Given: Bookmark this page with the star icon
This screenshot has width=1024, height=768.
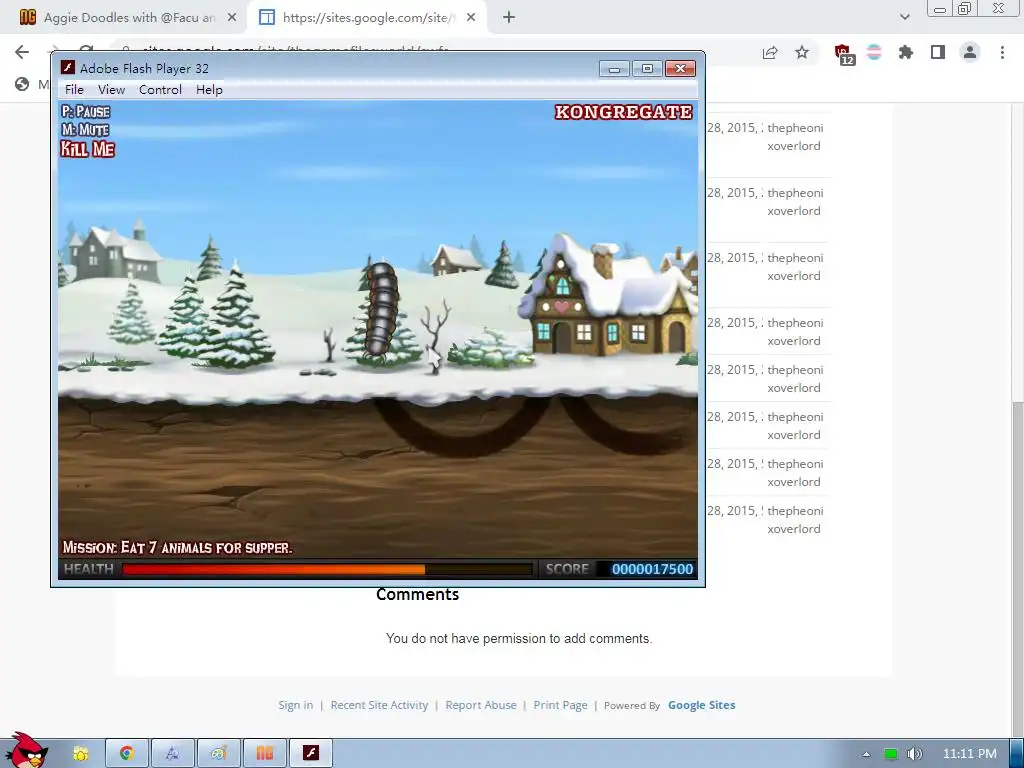Looking at the screenshot, I should click(x=802, y=52).
